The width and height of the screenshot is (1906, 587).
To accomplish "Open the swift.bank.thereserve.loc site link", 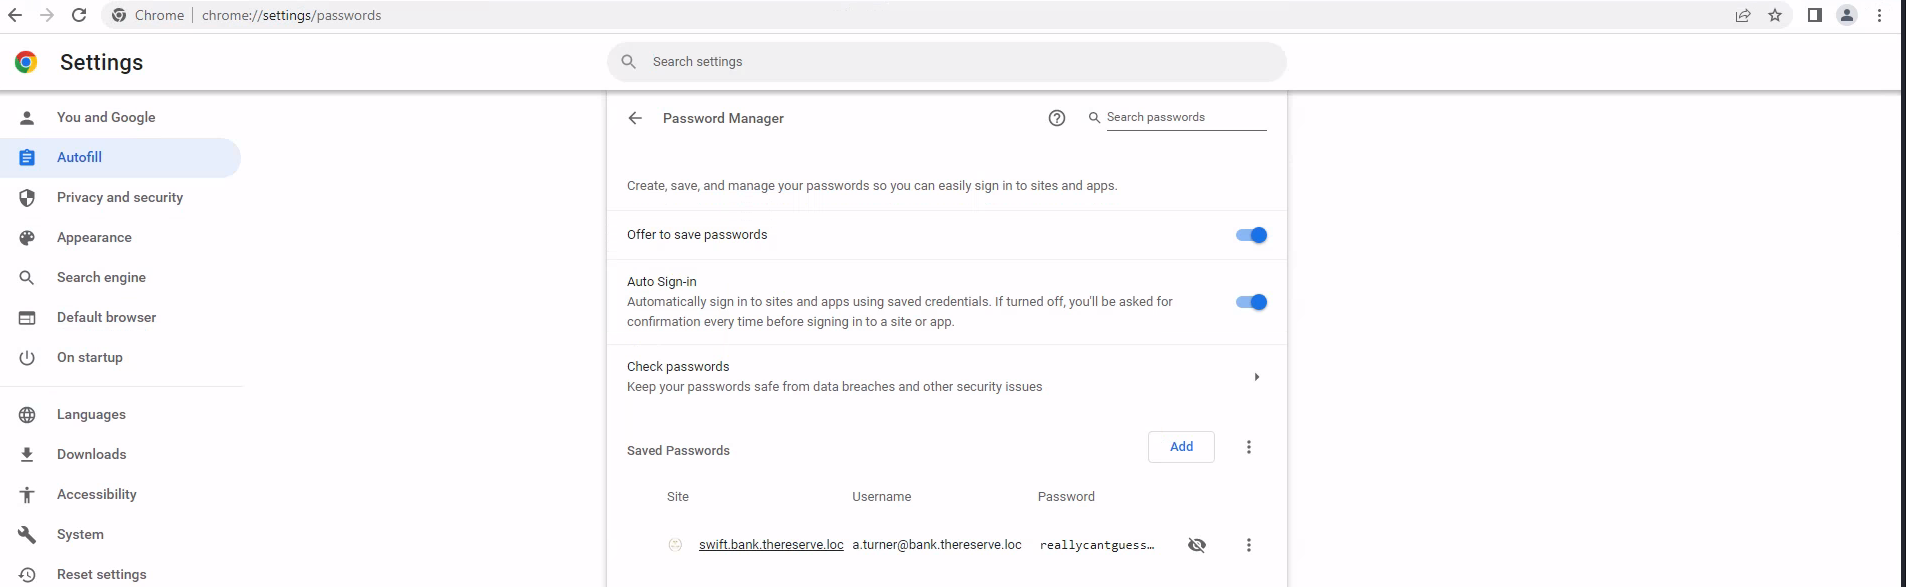I will [771, 545].
